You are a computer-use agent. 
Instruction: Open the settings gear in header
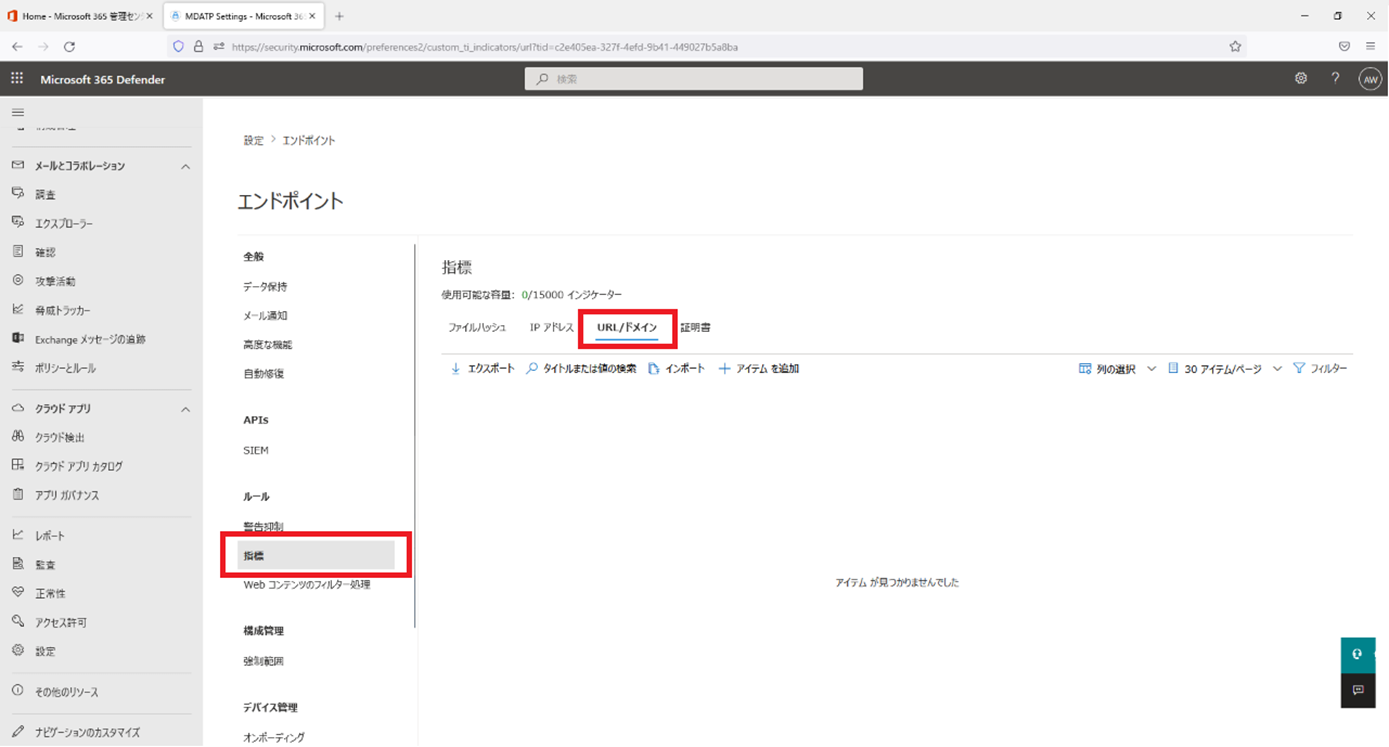point(1301,79)
